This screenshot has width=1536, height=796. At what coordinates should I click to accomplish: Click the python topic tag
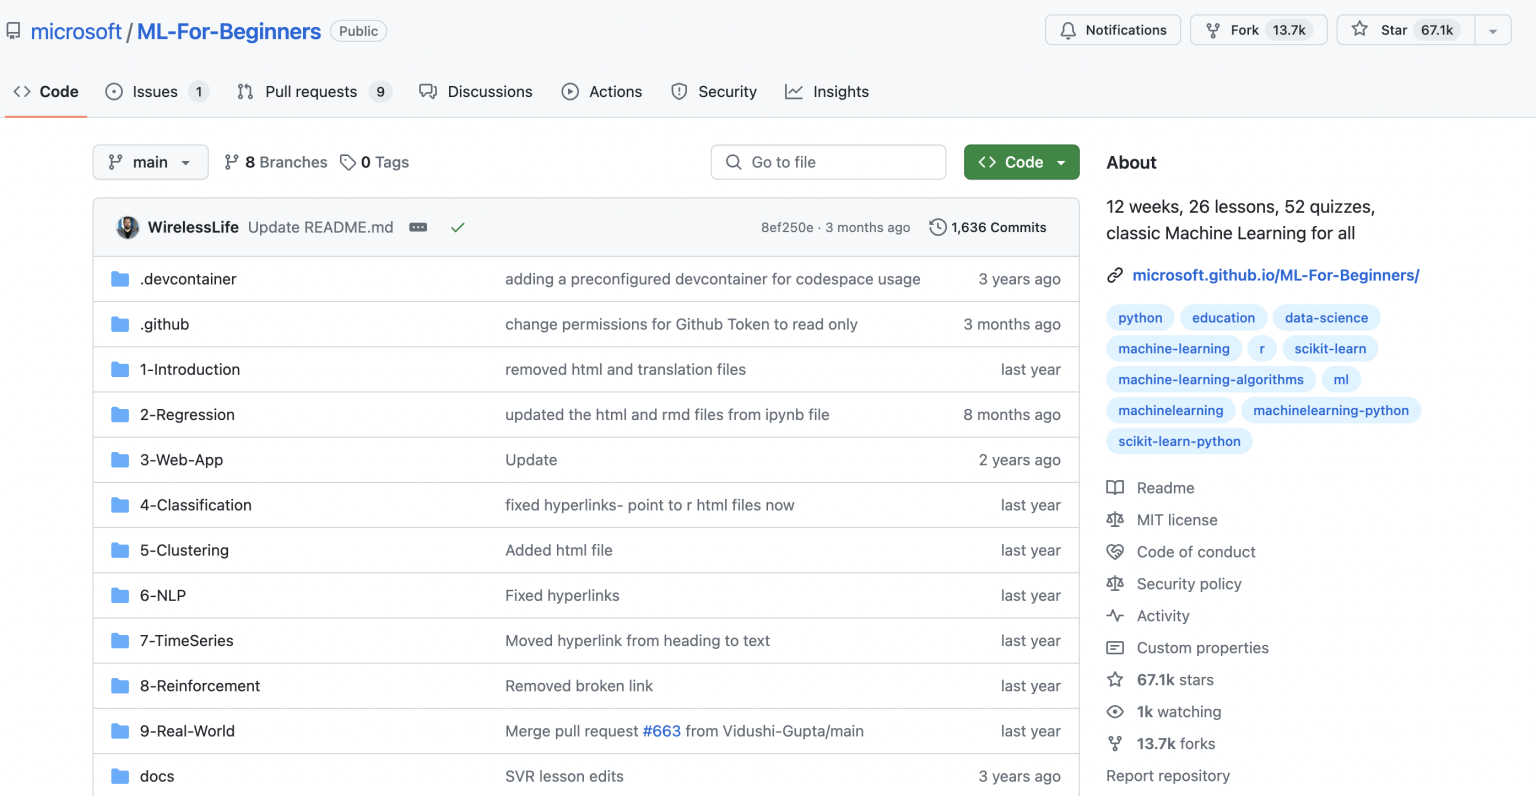point(1140,317)
